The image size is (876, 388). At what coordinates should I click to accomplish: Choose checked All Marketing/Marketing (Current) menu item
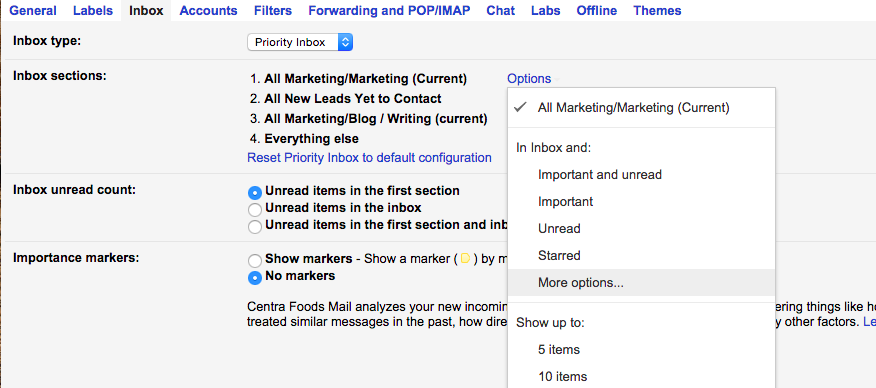coord(641,108)
